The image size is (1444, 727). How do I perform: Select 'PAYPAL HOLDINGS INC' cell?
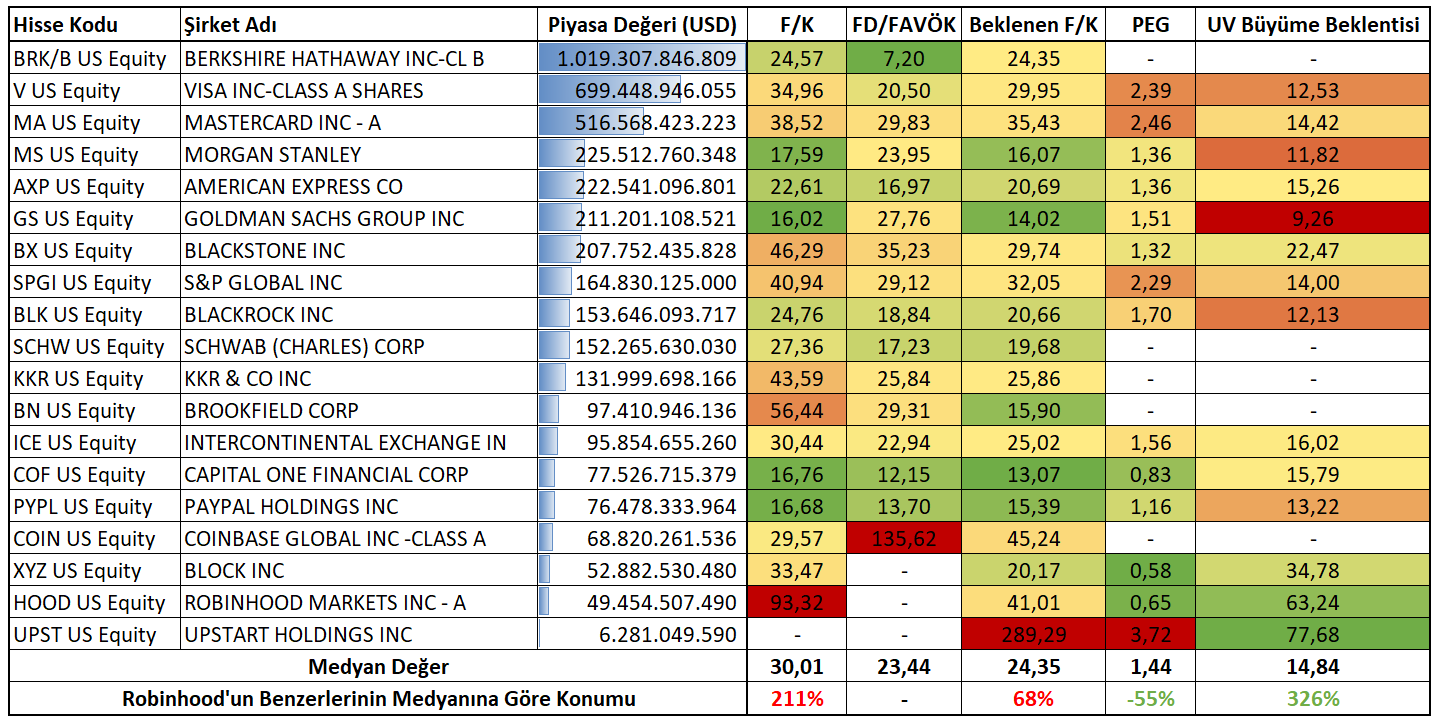[x=359, y=506]
